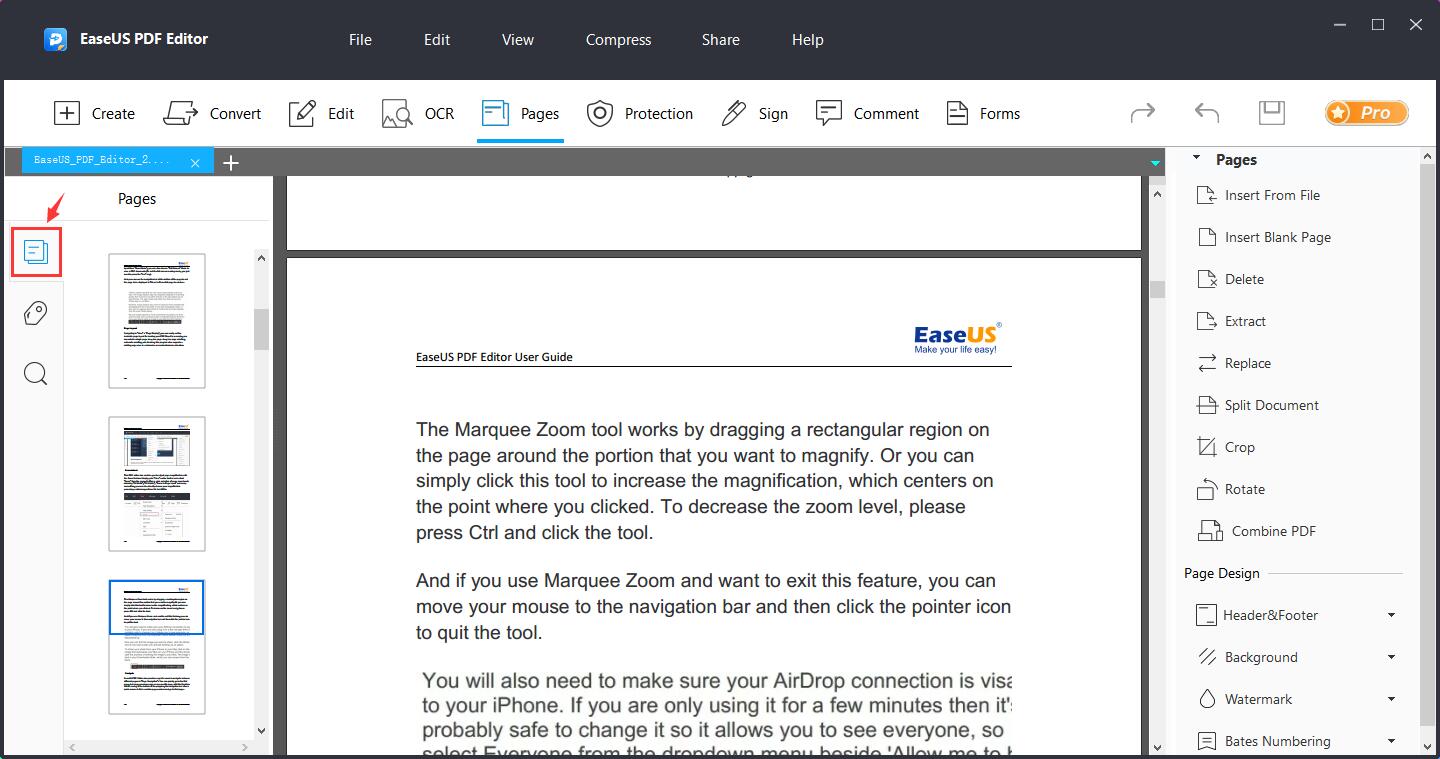Collapse the Pages section triangle
Viewport: 1440px width, 759px height.
coord(1196,158)
